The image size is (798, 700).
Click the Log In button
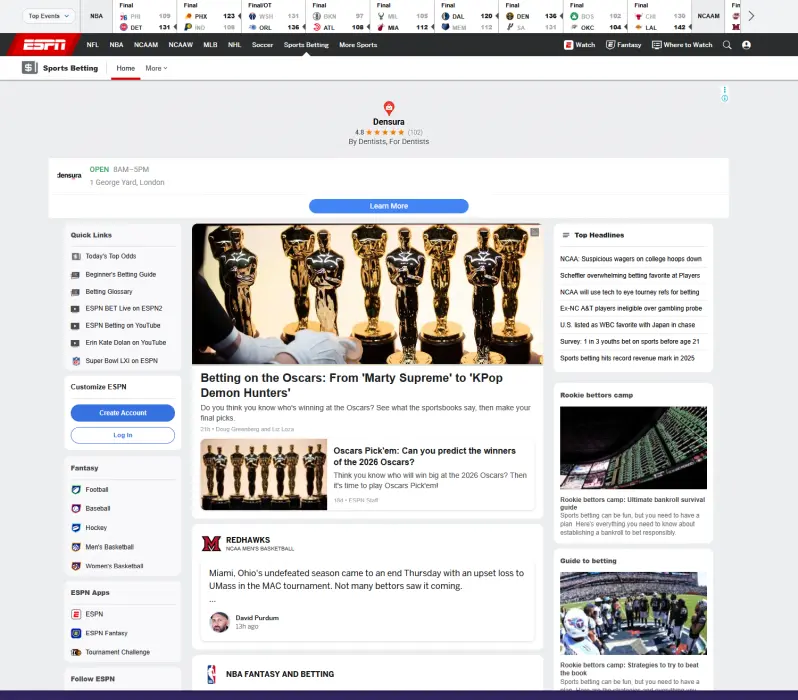(123, 435)
